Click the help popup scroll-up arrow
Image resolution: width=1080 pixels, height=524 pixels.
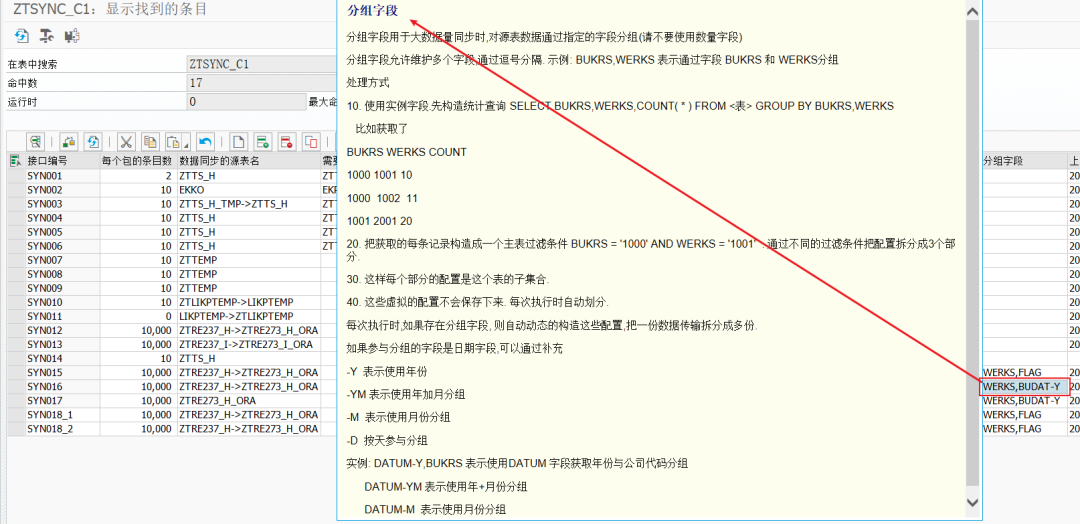point(972,12)
